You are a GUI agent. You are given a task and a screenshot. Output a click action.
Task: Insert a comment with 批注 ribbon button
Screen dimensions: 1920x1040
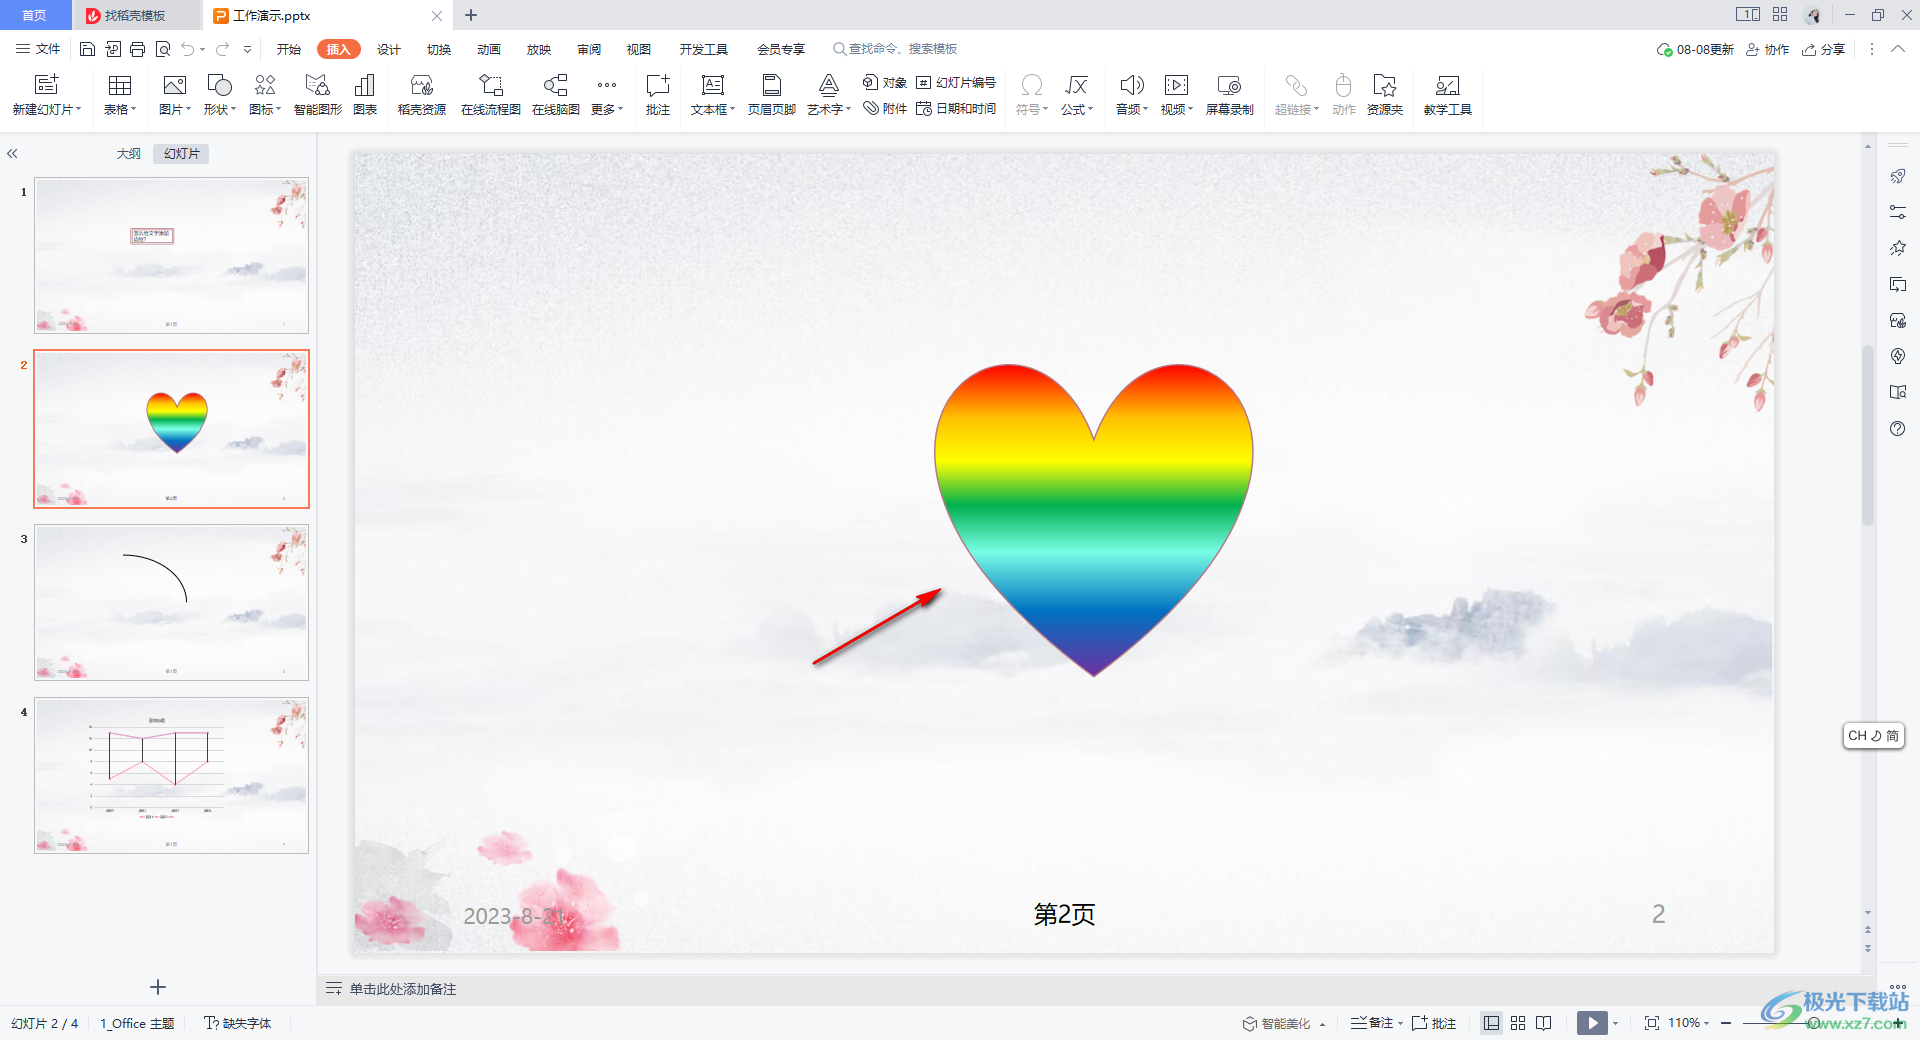pyautogui.click(x=658, y=95)
